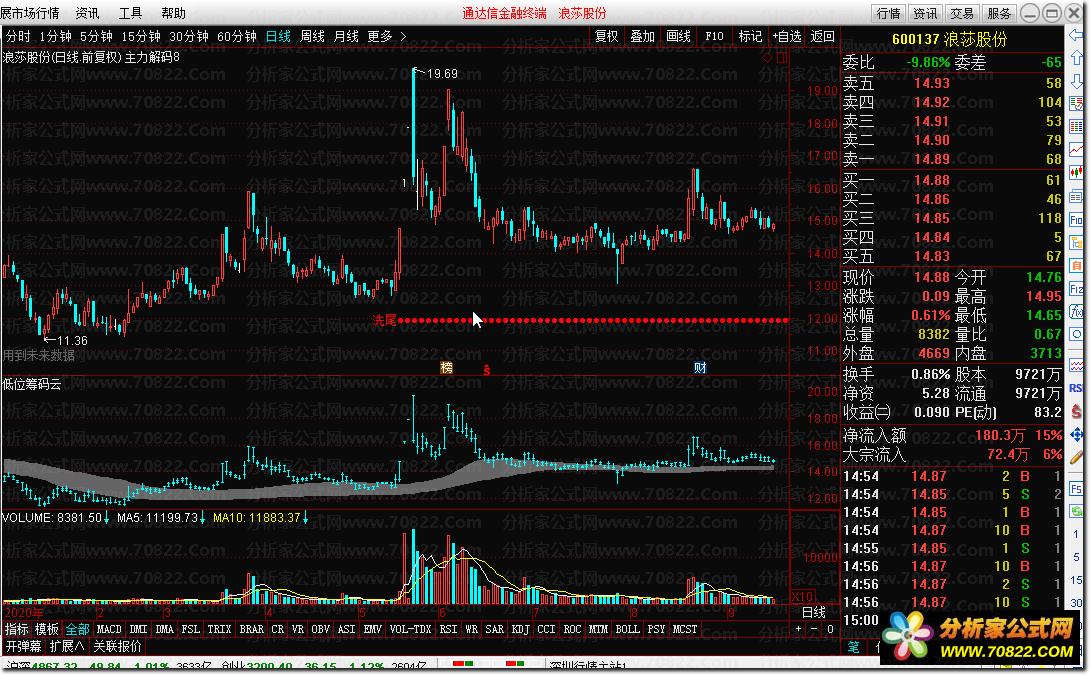
Task: Click the FS sidebar icon
Action: pyautogui.click(x=1076, y=489)
